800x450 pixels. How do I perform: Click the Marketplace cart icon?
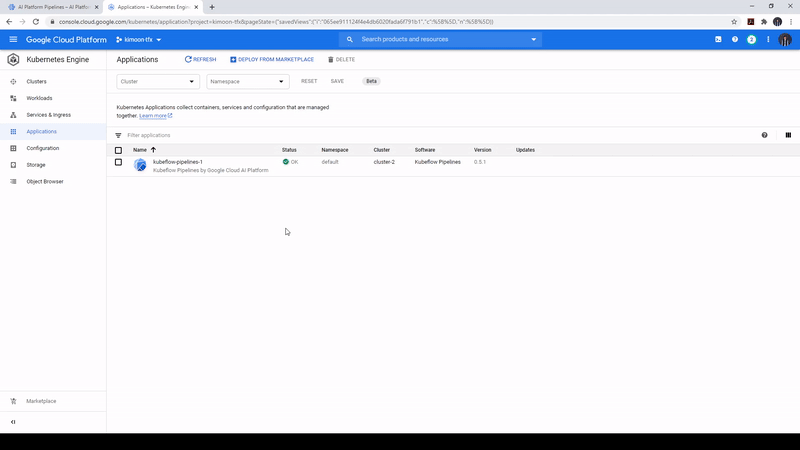pyautogui.click(x=13, y=401)
